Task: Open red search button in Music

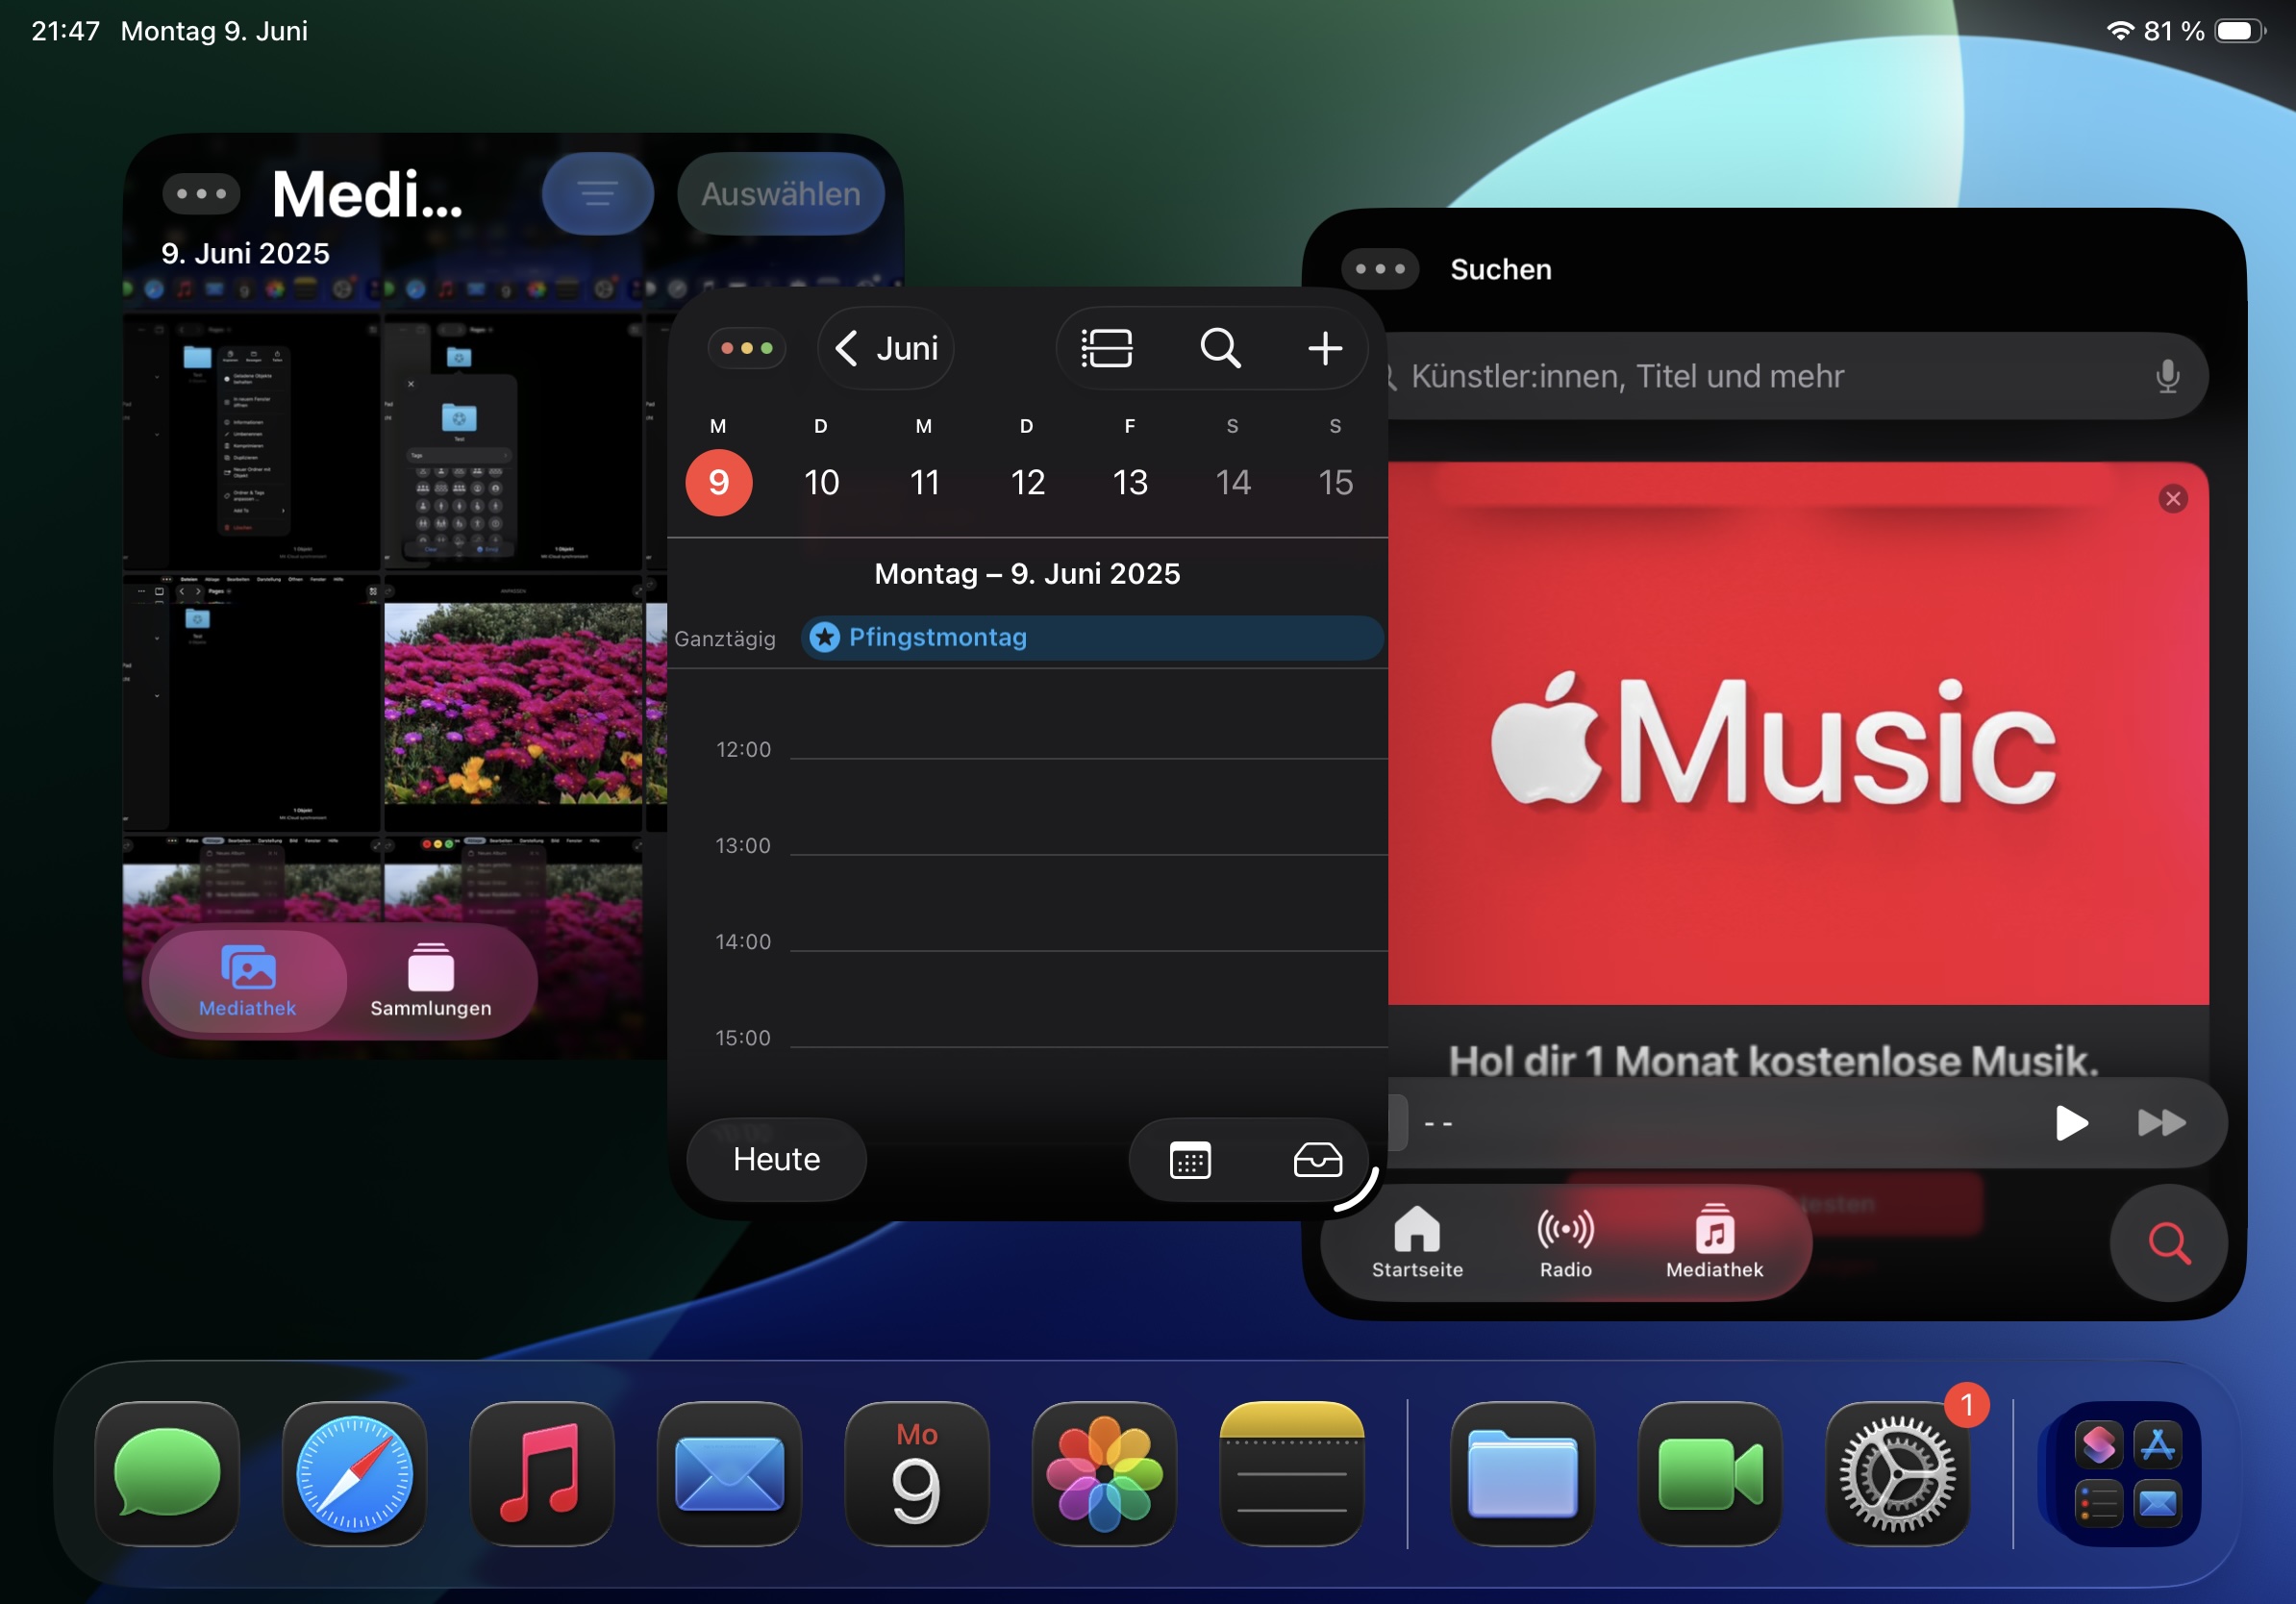Action: point(2168,1243)
